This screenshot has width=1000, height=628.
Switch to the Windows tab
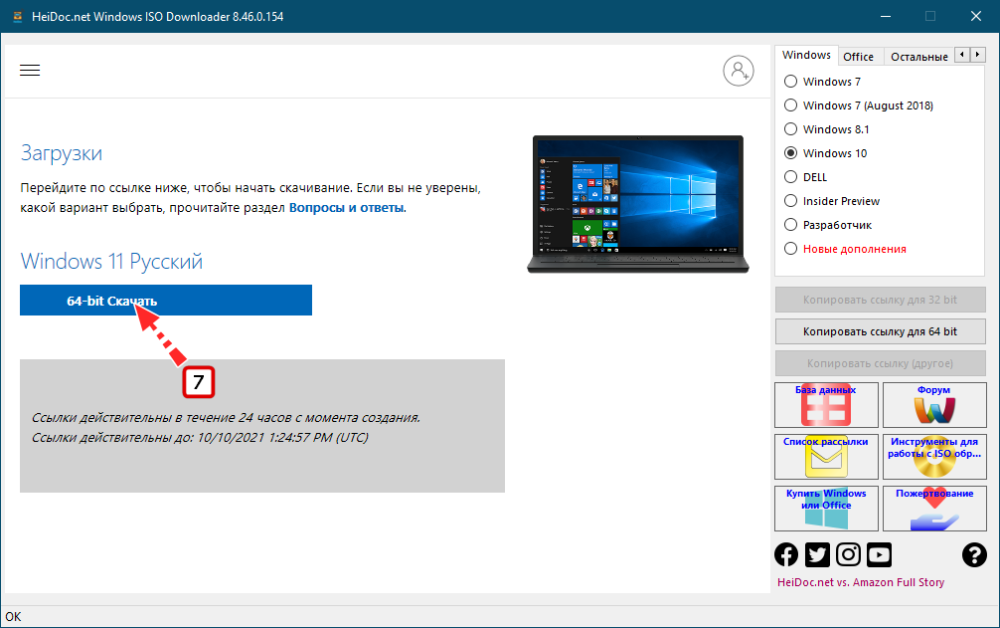click(806, 55)
